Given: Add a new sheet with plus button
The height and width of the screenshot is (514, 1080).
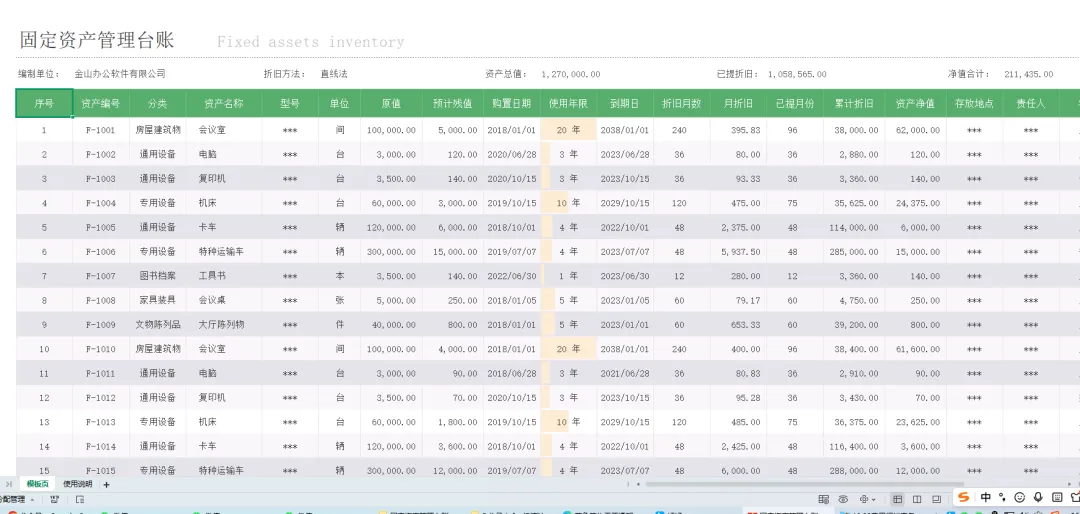Looking at the screenshot, I should (x=106, y=484).
